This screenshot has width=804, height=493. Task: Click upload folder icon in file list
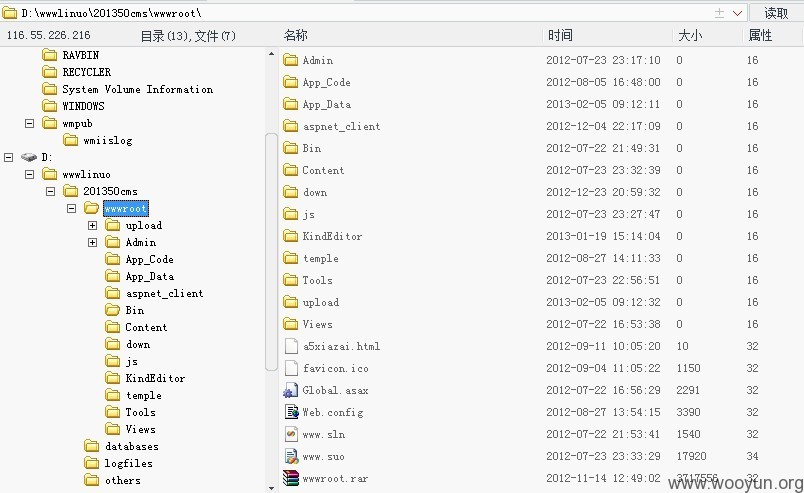point(291,302)
